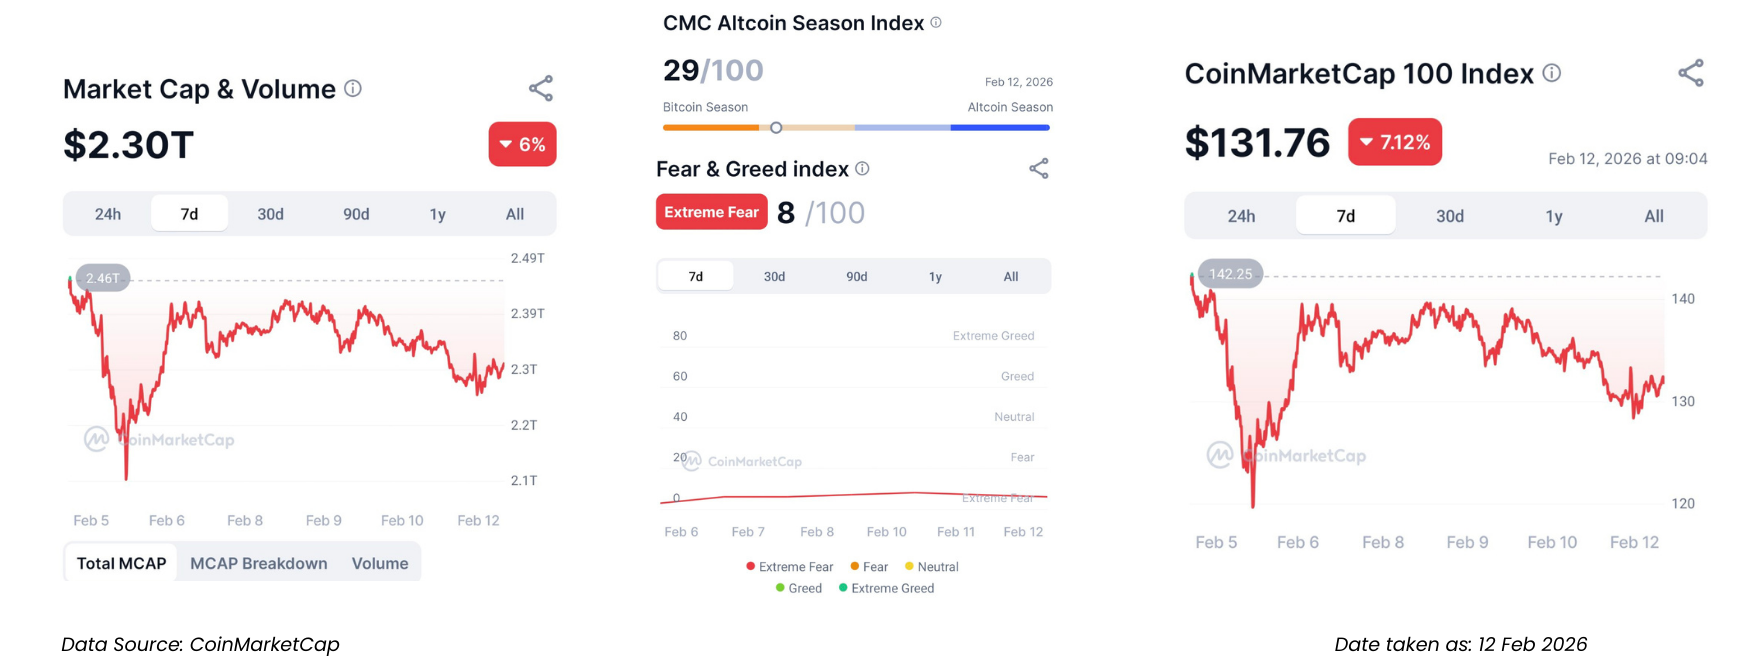Click the Altcoin Season slider handle
Screen dimensions: 1739x659
pos(776,128)
